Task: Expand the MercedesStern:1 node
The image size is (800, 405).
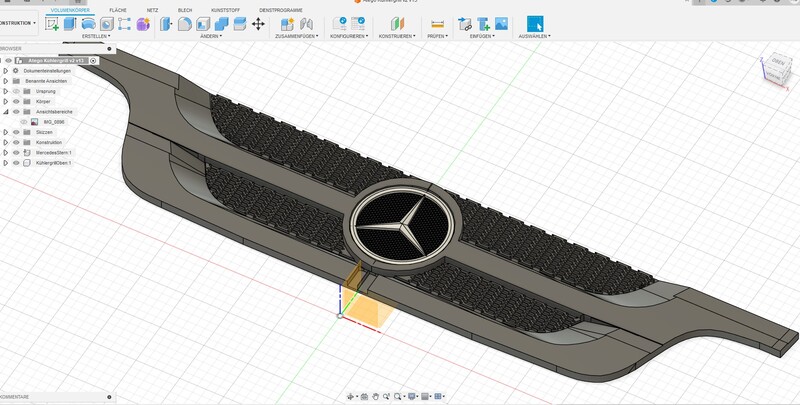Action: click(x=6, y=153)
